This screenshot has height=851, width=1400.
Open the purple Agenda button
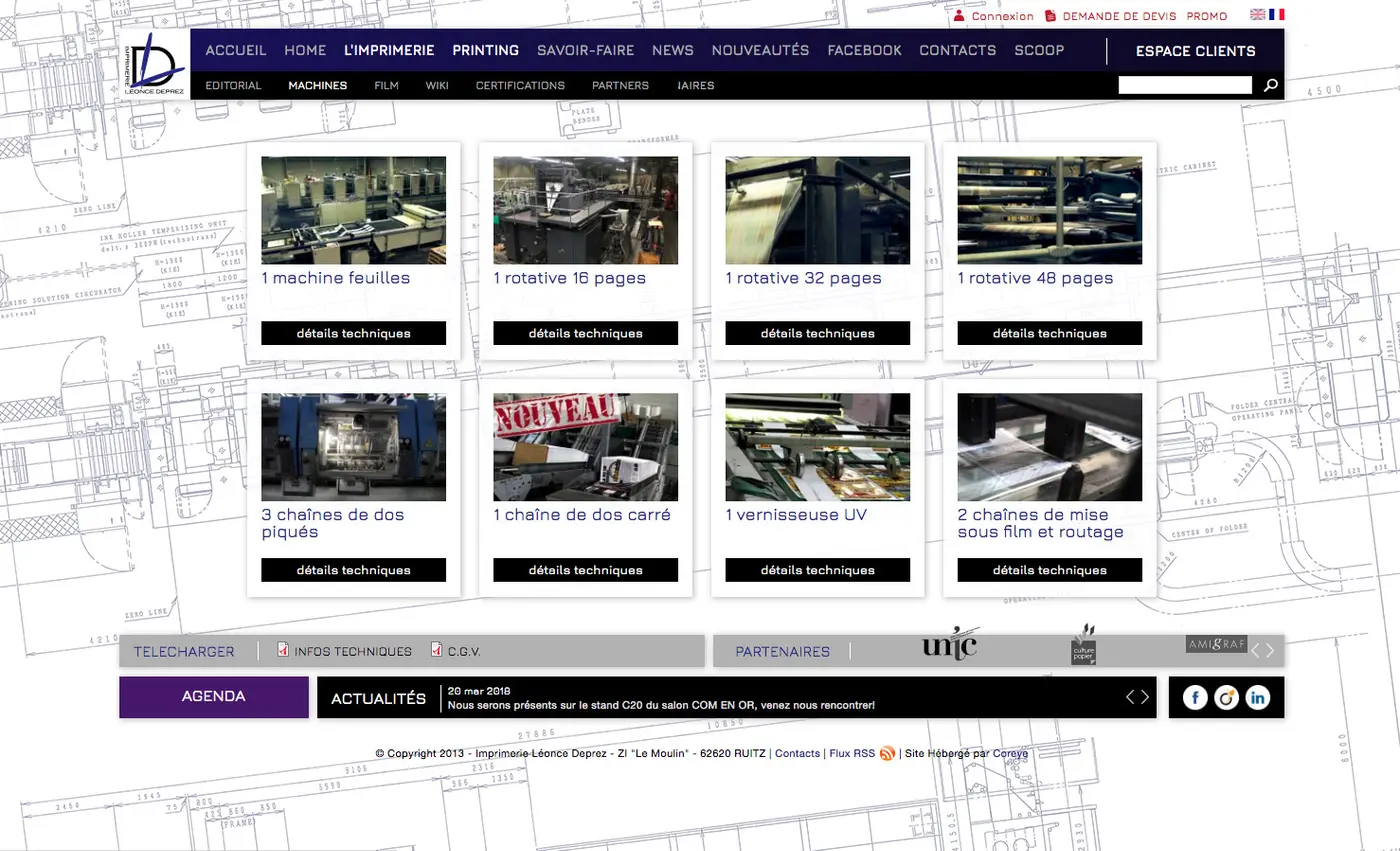[x=214, y=697]
